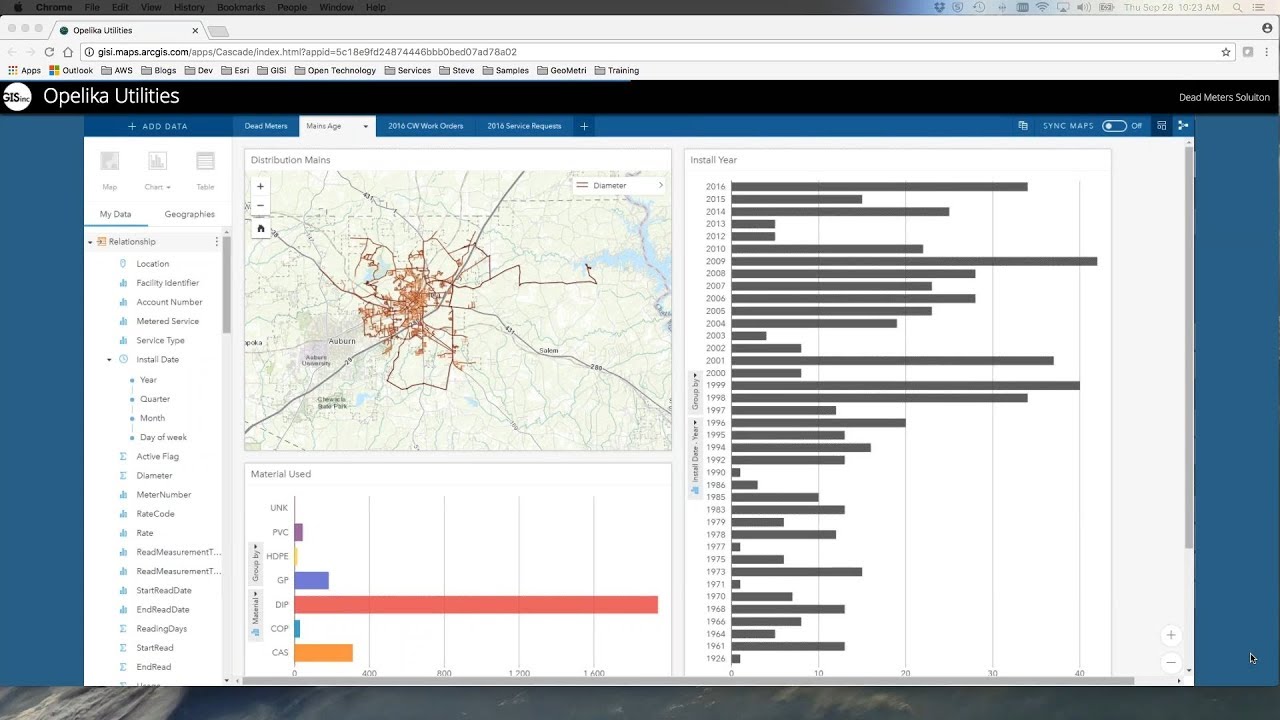This screenshot has width=1280, height=720.
Task: Select the Account Number field
Action: [169, 302]
